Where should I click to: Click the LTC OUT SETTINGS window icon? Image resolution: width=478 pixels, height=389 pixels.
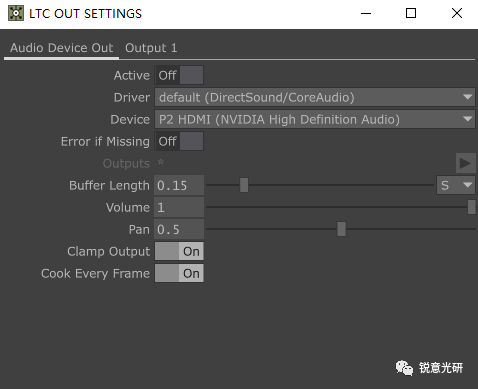[16, 13]
